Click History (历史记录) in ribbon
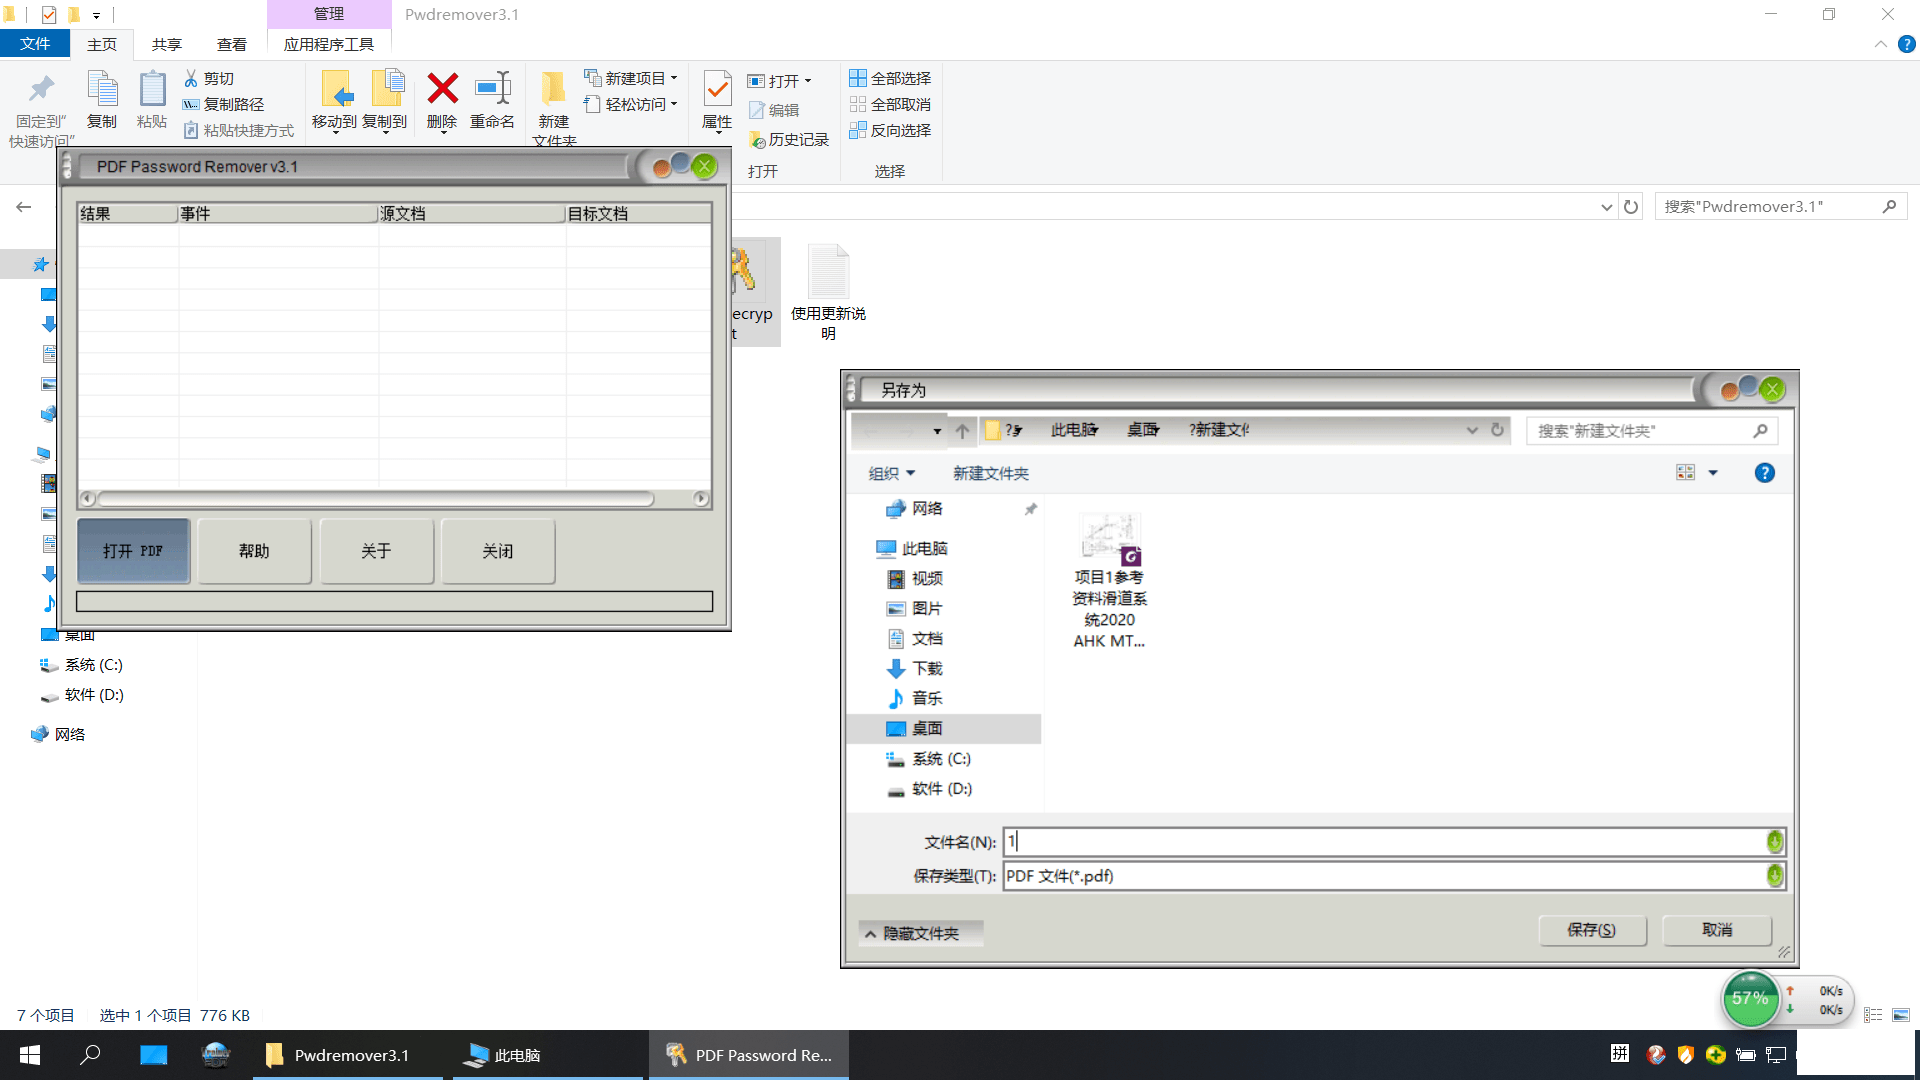 789,139
